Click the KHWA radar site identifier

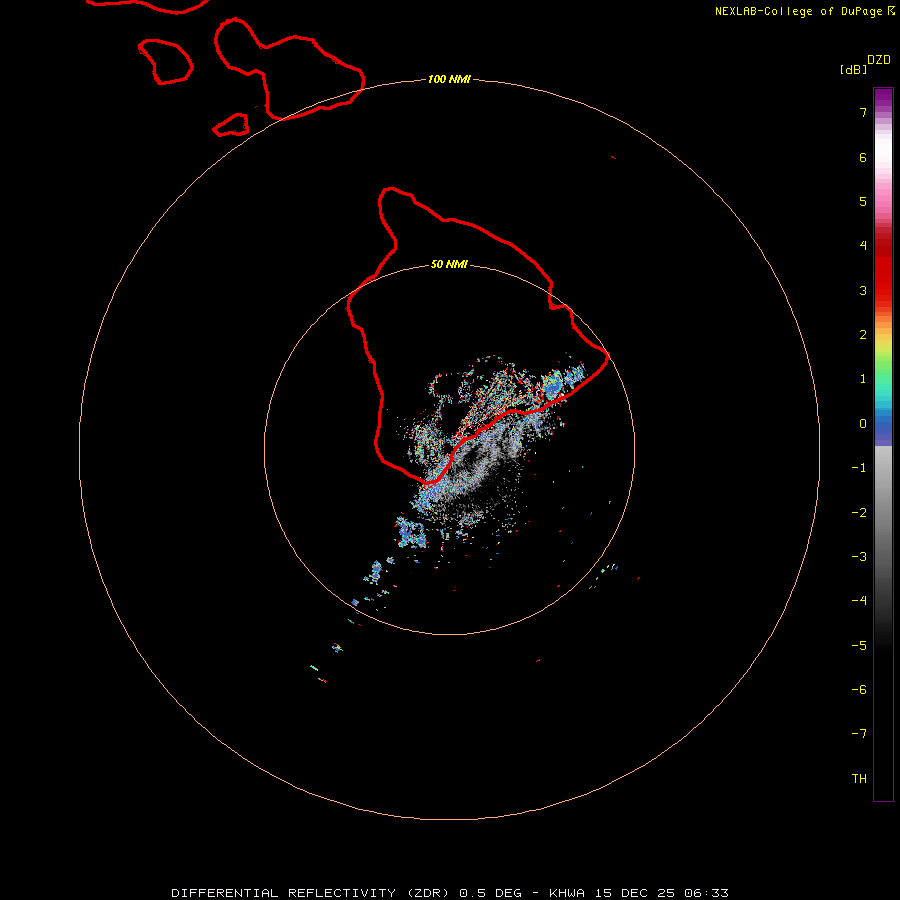tap(567, 893)
